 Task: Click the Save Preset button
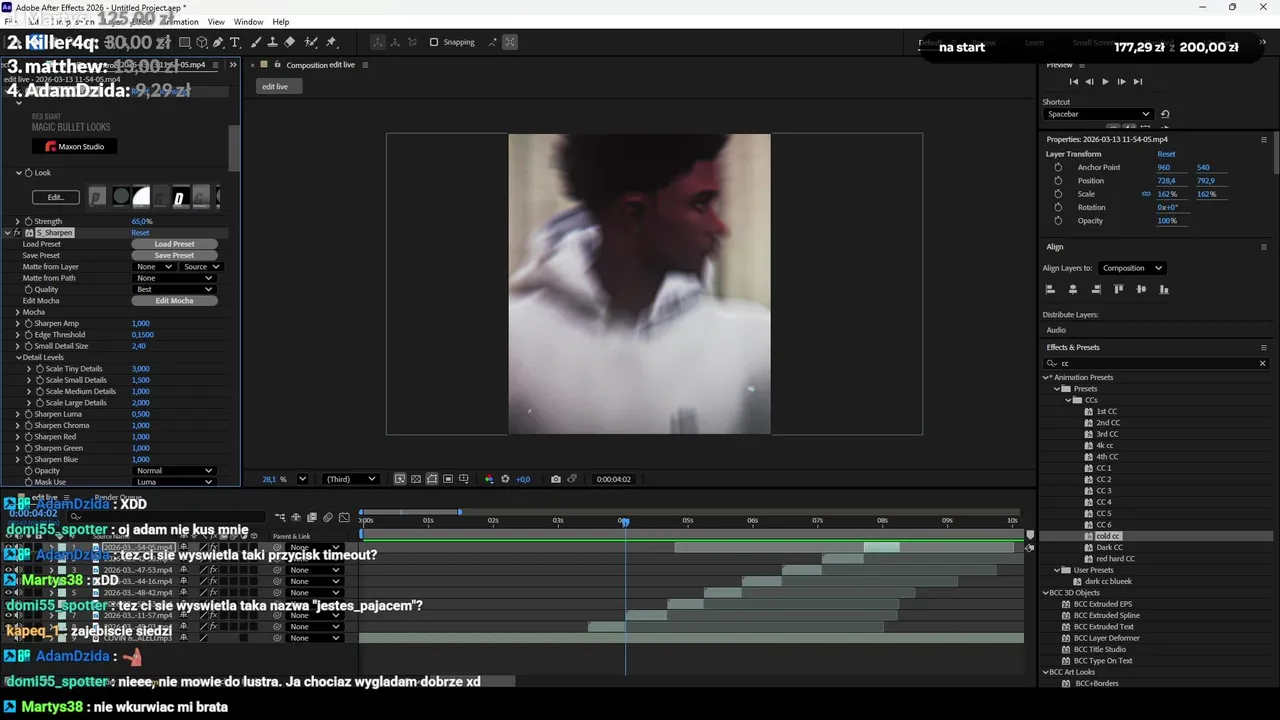[174, 255]
